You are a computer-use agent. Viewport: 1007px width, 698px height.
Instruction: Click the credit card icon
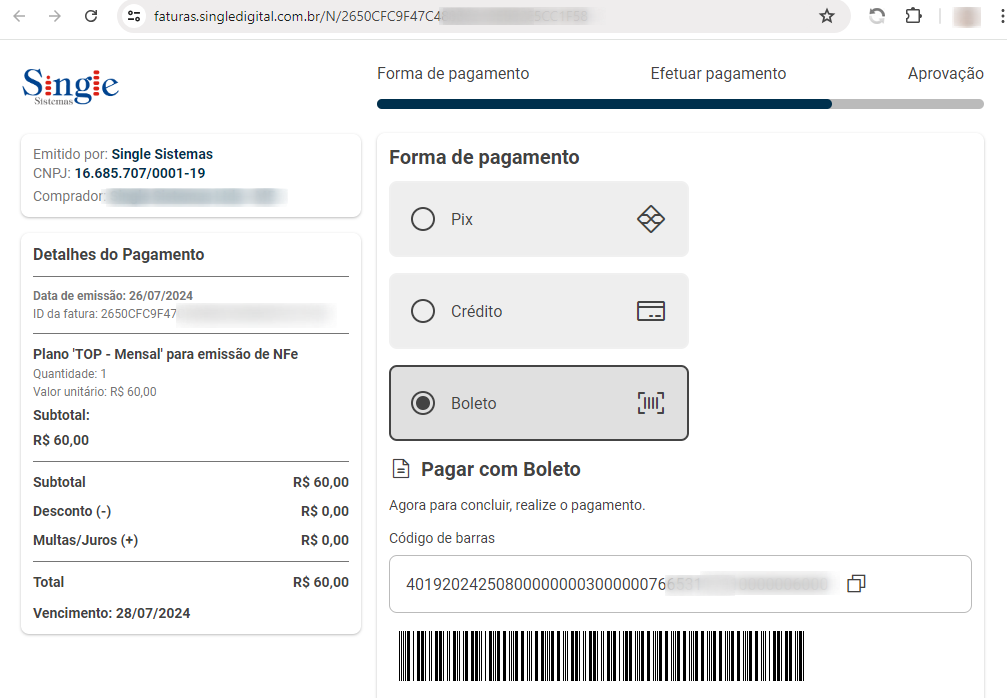[651, 311]
